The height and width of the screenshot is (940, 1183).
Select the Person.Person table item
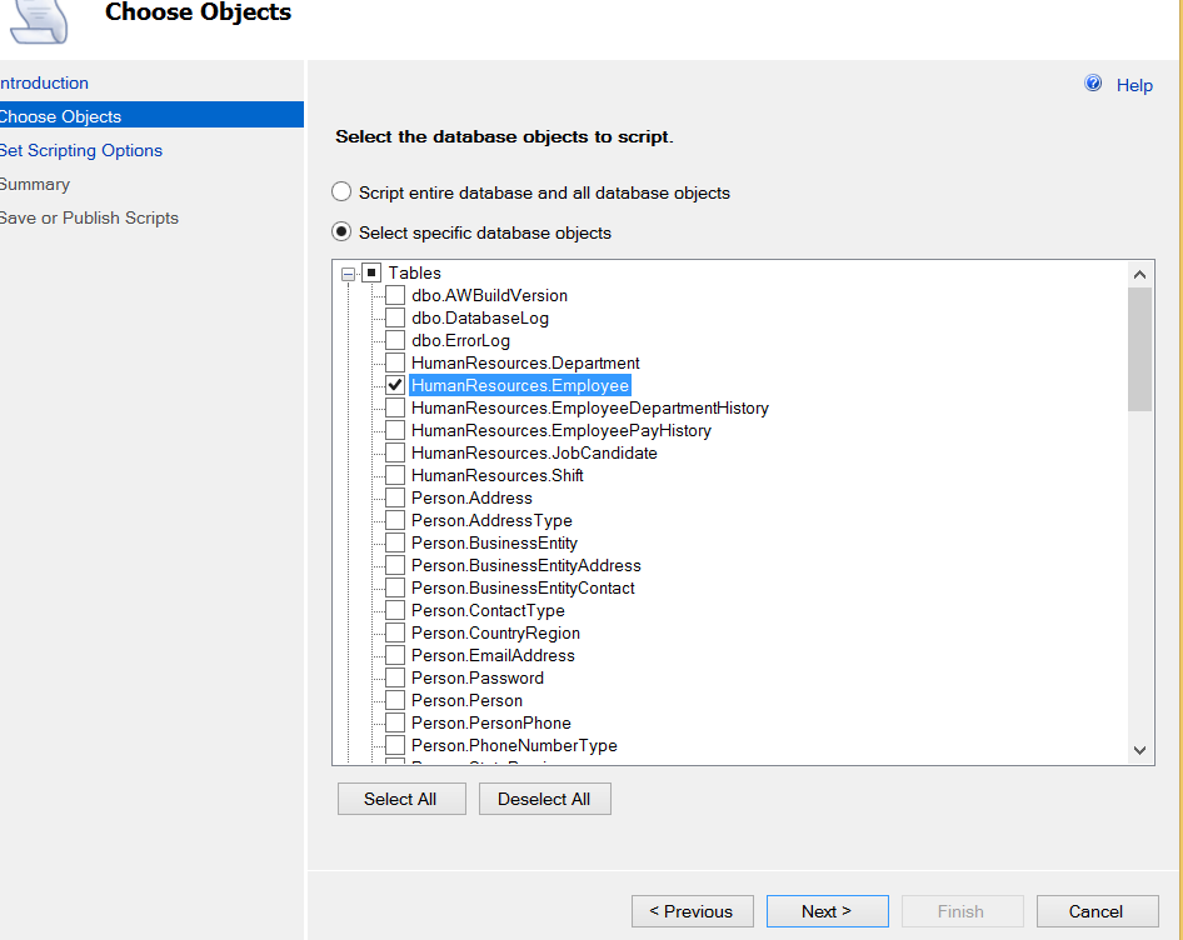(x=467, y=700)
